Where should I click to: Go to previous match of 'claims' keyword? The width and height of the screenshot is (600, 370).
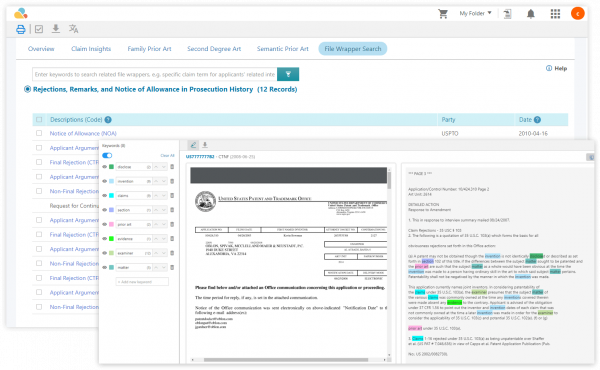(156, 196)
